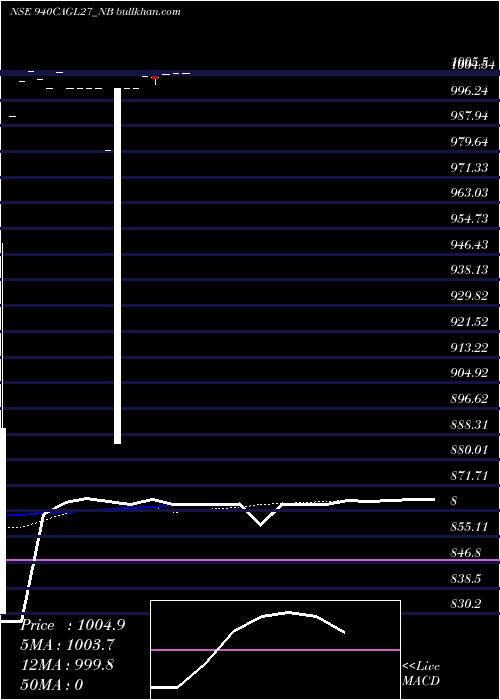Select the 913.22 price axis label
500x700 pixels.
point(469,348)
